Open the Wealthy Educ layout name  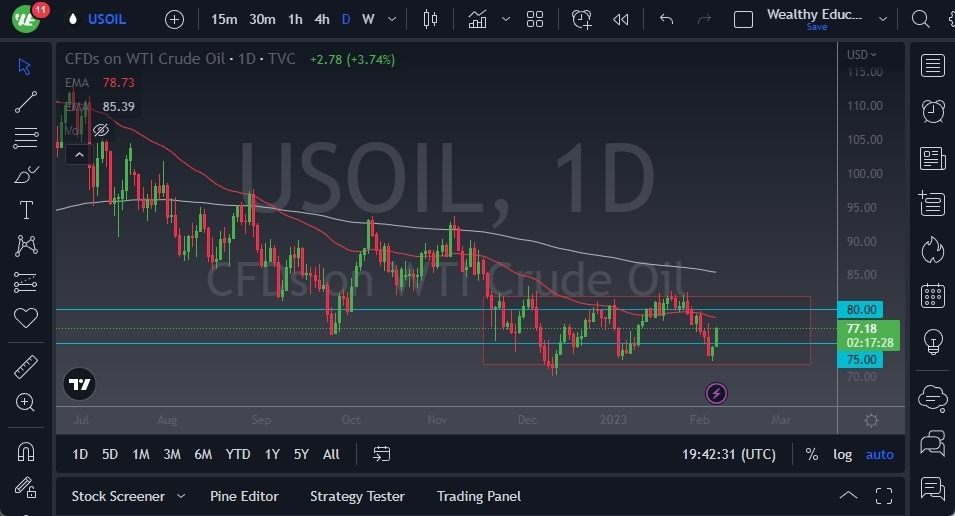pyautogui.click(x=814, y=15)
